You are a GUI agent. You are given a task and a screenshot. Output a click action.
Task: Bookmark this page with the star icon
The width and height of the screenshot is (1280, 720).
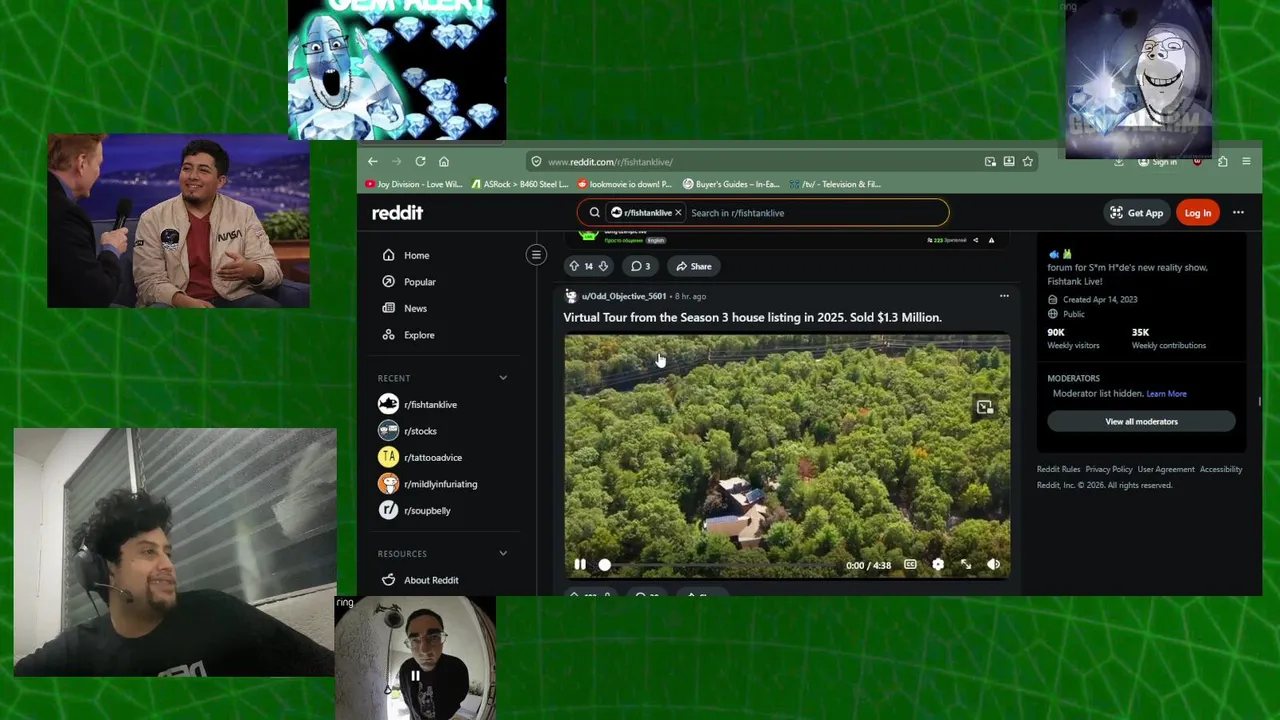[1027, 161]
